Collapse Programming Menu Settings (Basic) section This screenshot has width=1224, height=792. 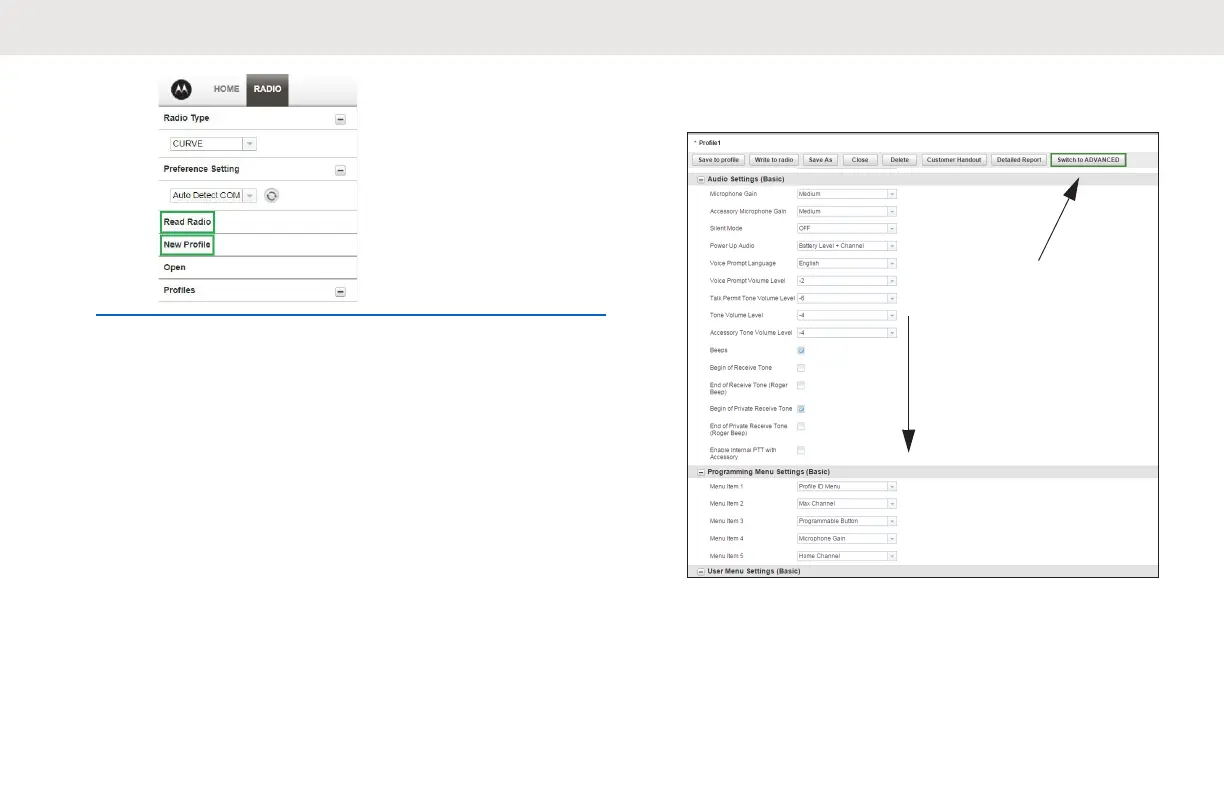pos(701,472)
